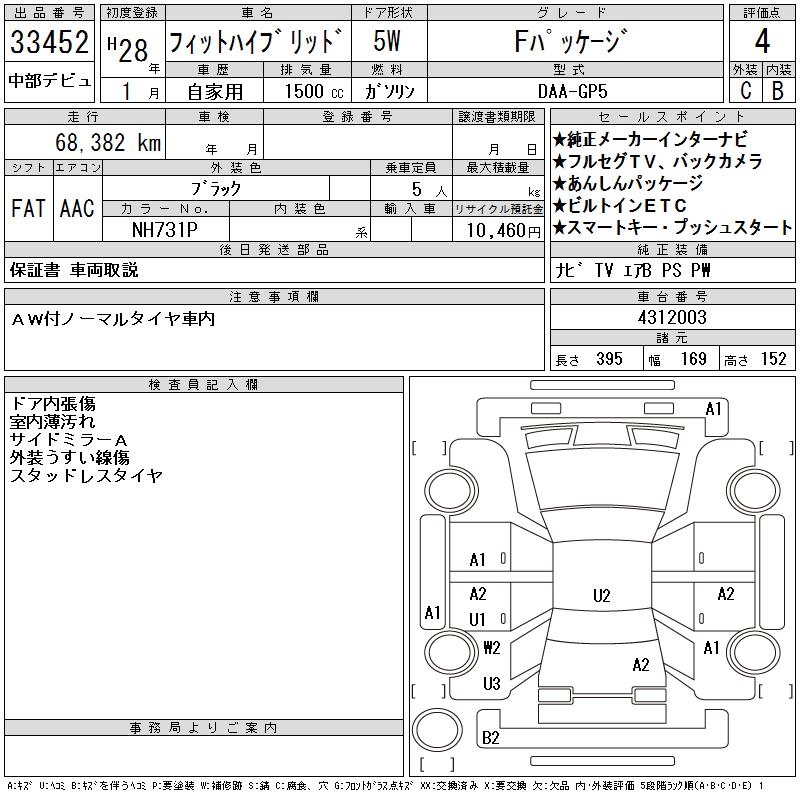Click the 5W door shape value
The height and width of the screenshot is (800, 800).
pyautogui.click(x=387, y=41)
